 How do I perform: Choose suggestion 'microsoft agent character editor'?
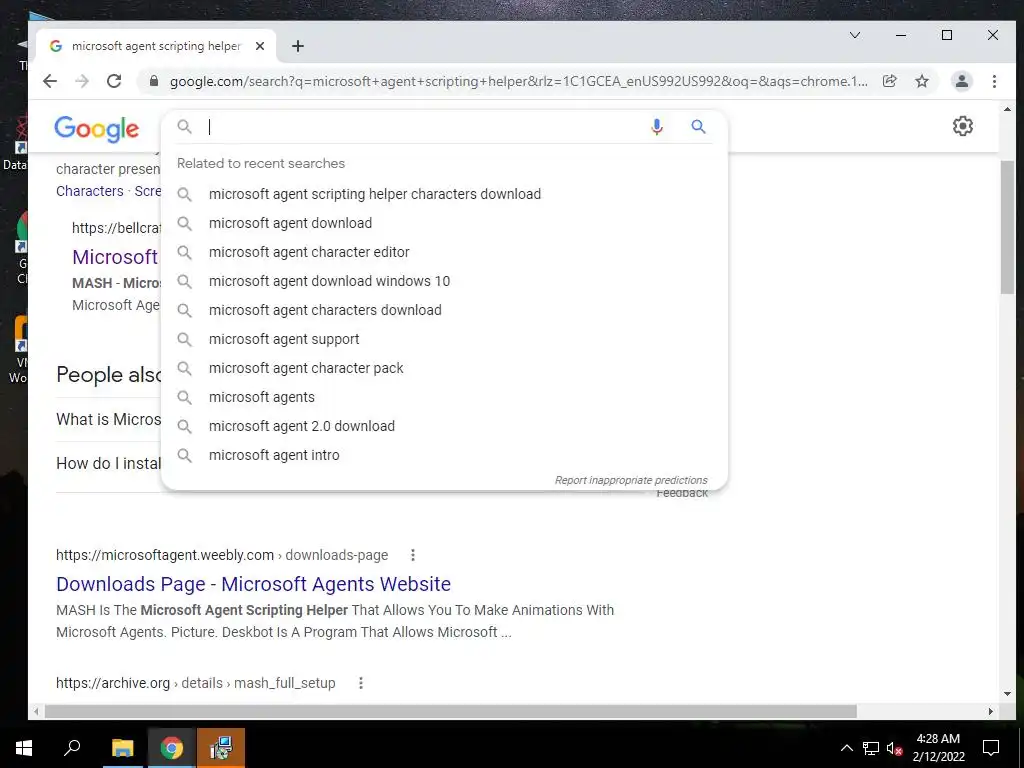(444, 252)
